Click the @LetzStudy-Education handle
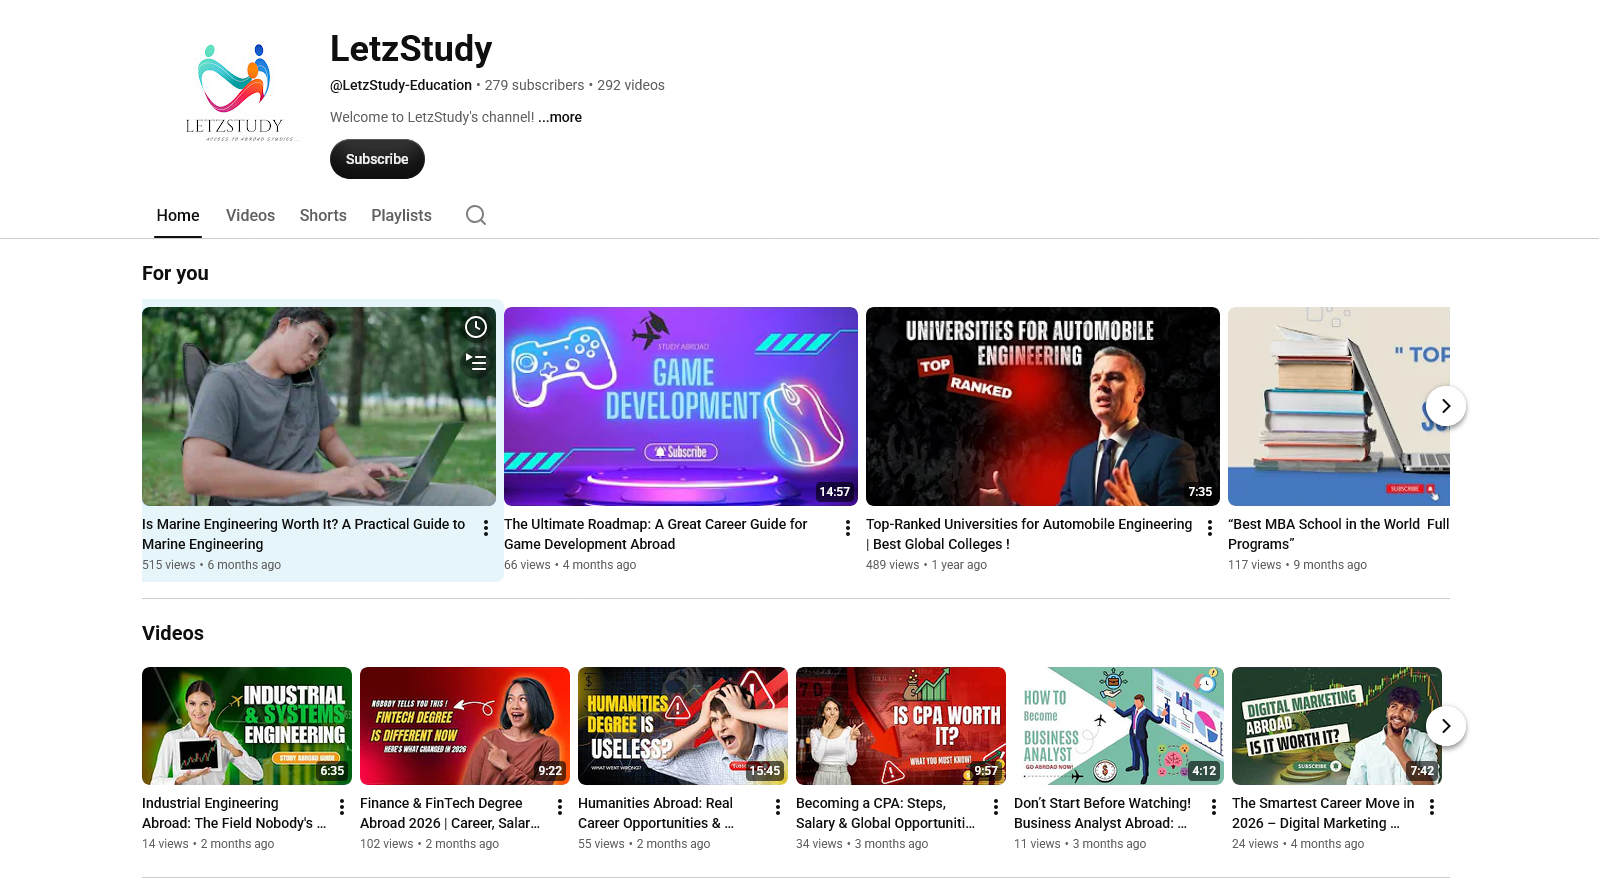This screenshot has height=878, width=1599. click(401, 85)
